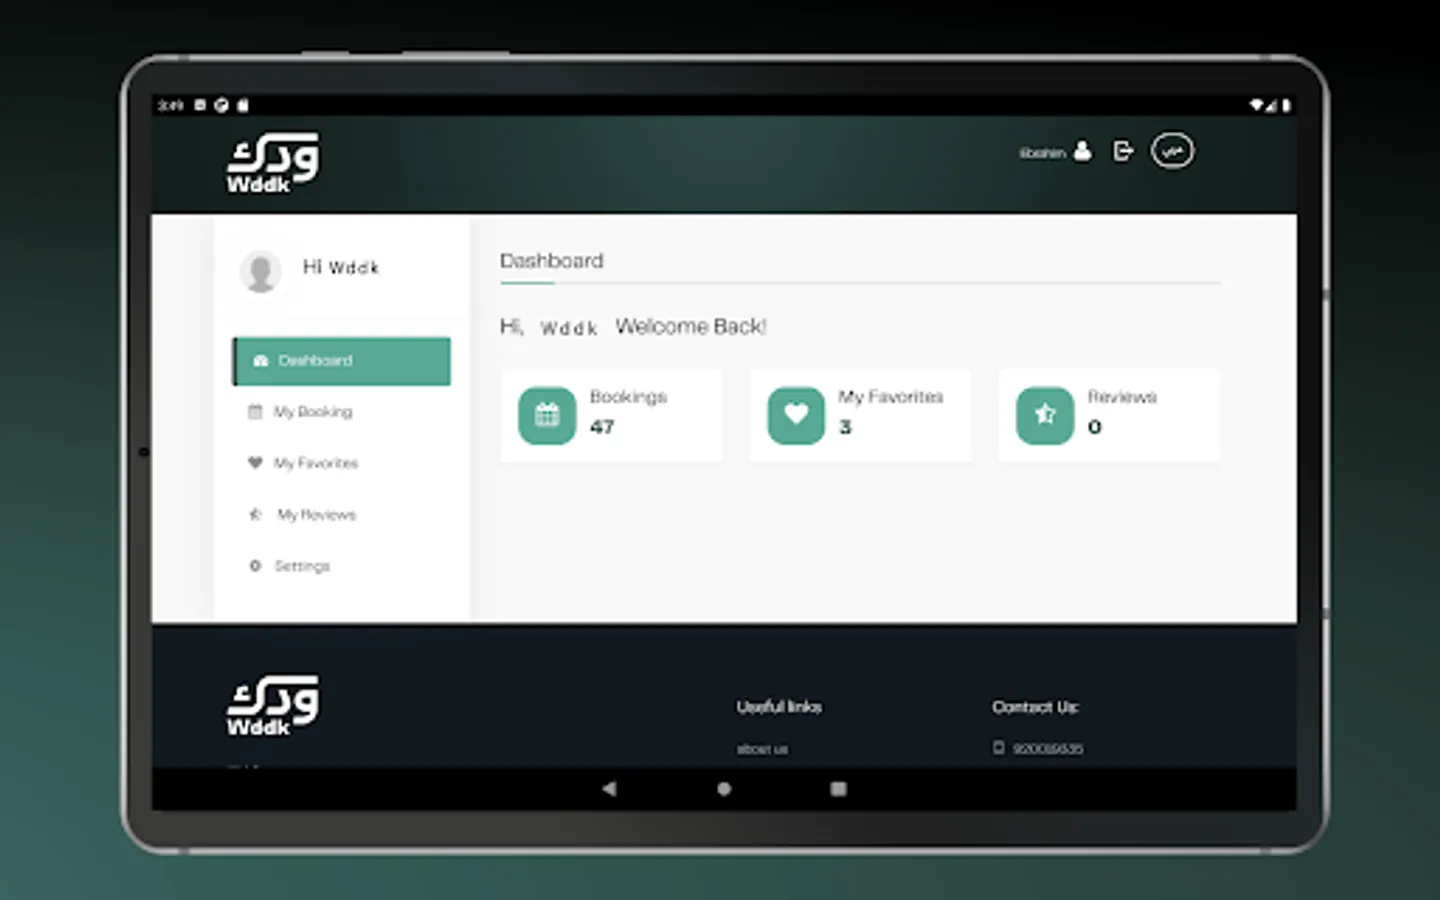Image resolution: width=1440 pixels, height=900 pixels.
Task: Click the Bookings calendar icon
Action: tap(547, 415)
